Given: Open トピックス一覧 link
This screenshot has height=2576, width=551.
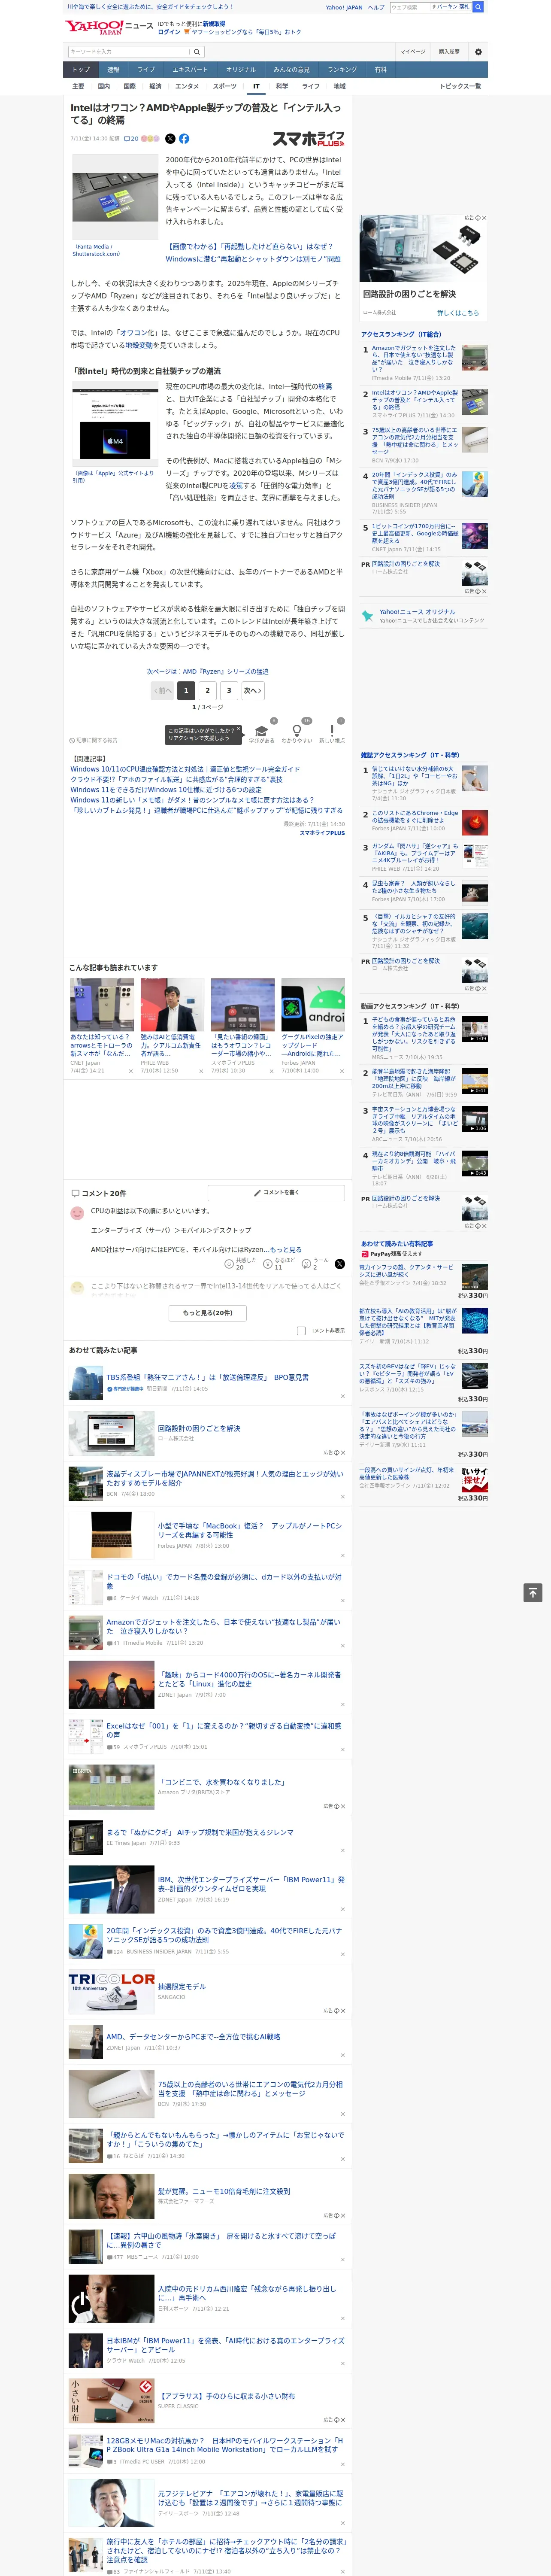Looking at the screenshot, I should click(x=460, y=86).
